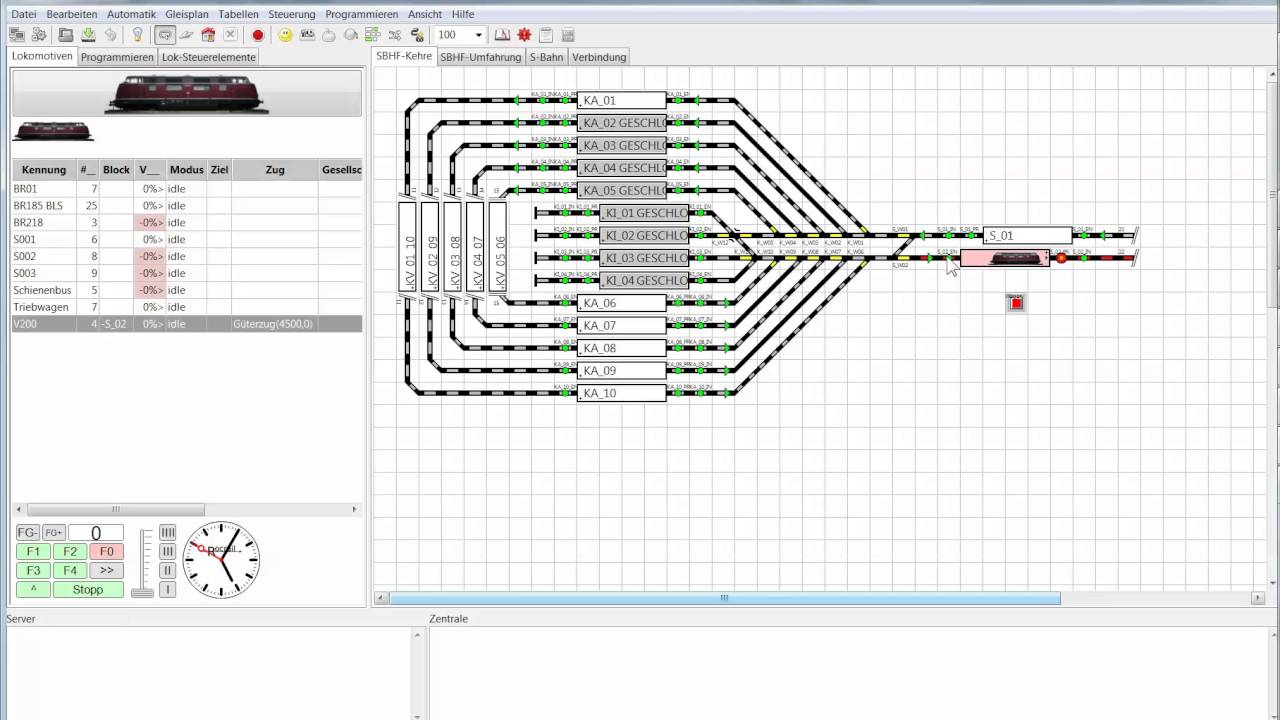Set speed step III button
This screenshot has width=1280, height=720.
point(168,551)
